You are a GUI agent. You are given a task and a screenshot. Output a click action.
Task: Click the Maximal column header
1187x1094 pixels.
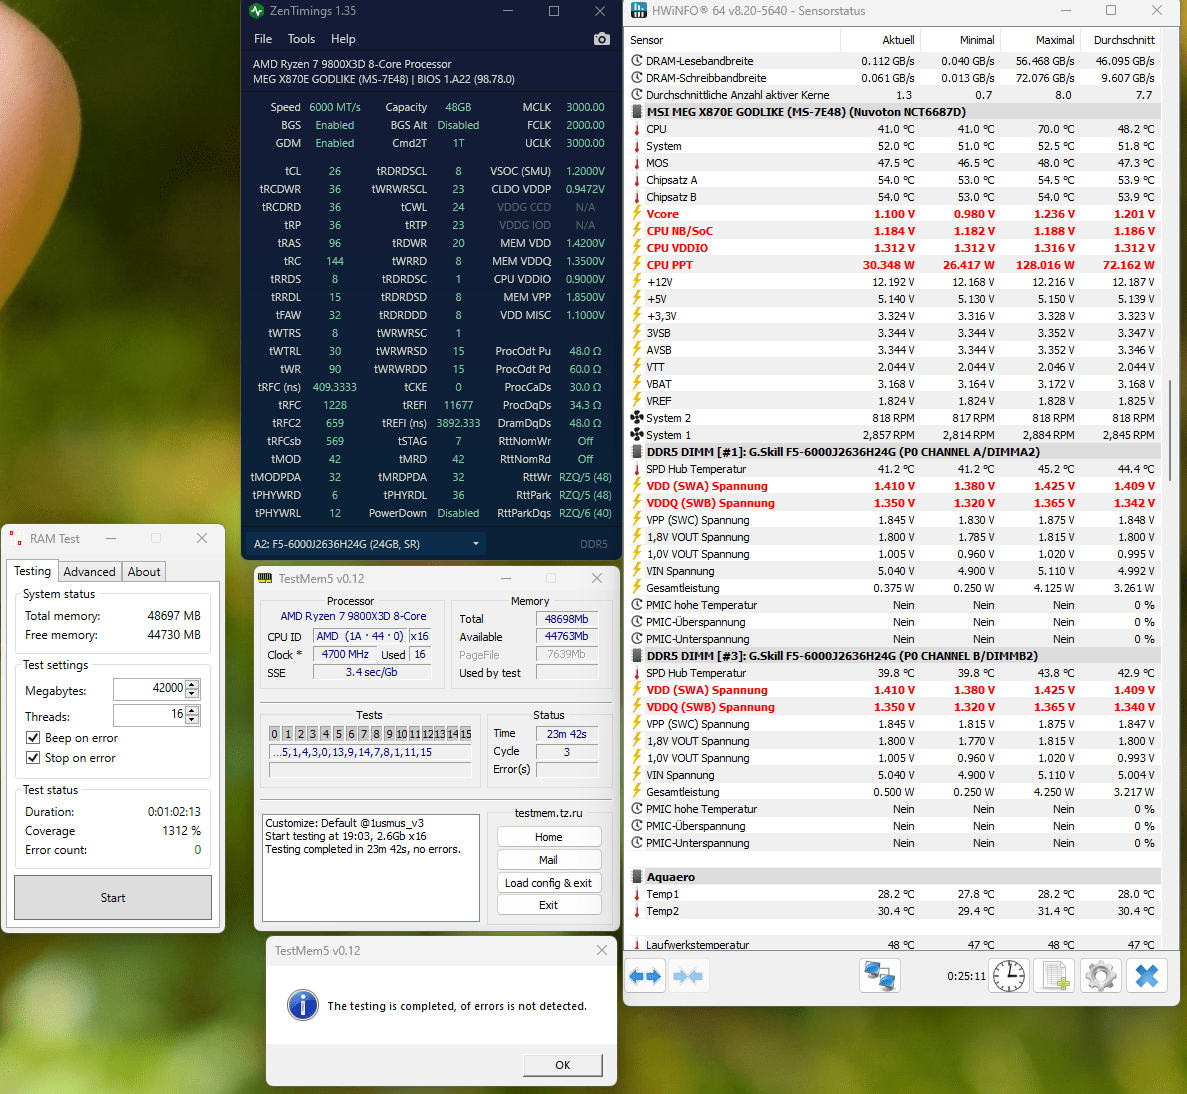tap(1039, 39)
